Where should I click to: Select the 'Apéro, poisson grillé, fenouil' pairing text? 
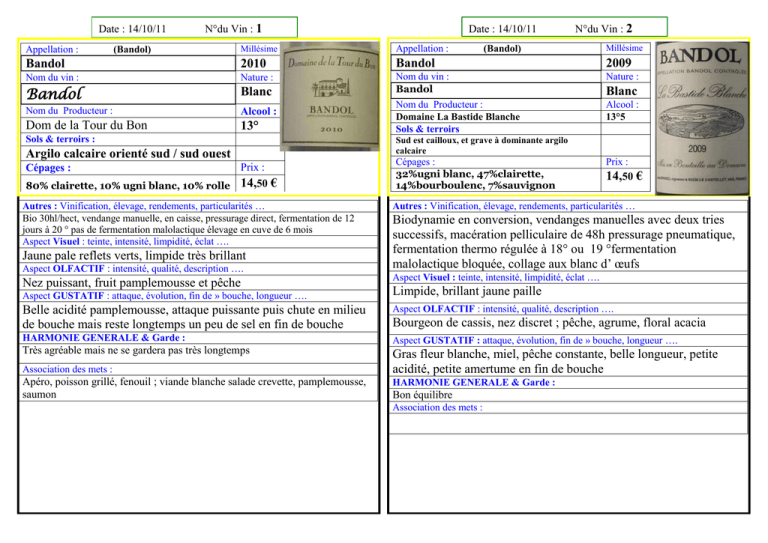(x=194, y=388)
